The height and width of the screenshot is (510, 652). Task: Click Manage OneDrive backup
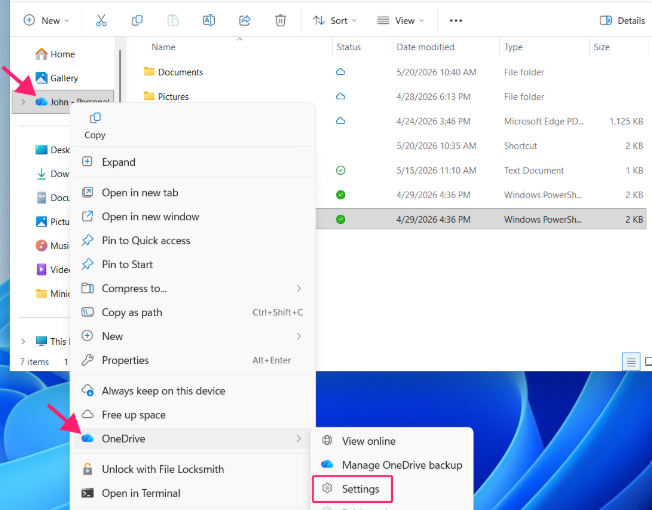392,465
